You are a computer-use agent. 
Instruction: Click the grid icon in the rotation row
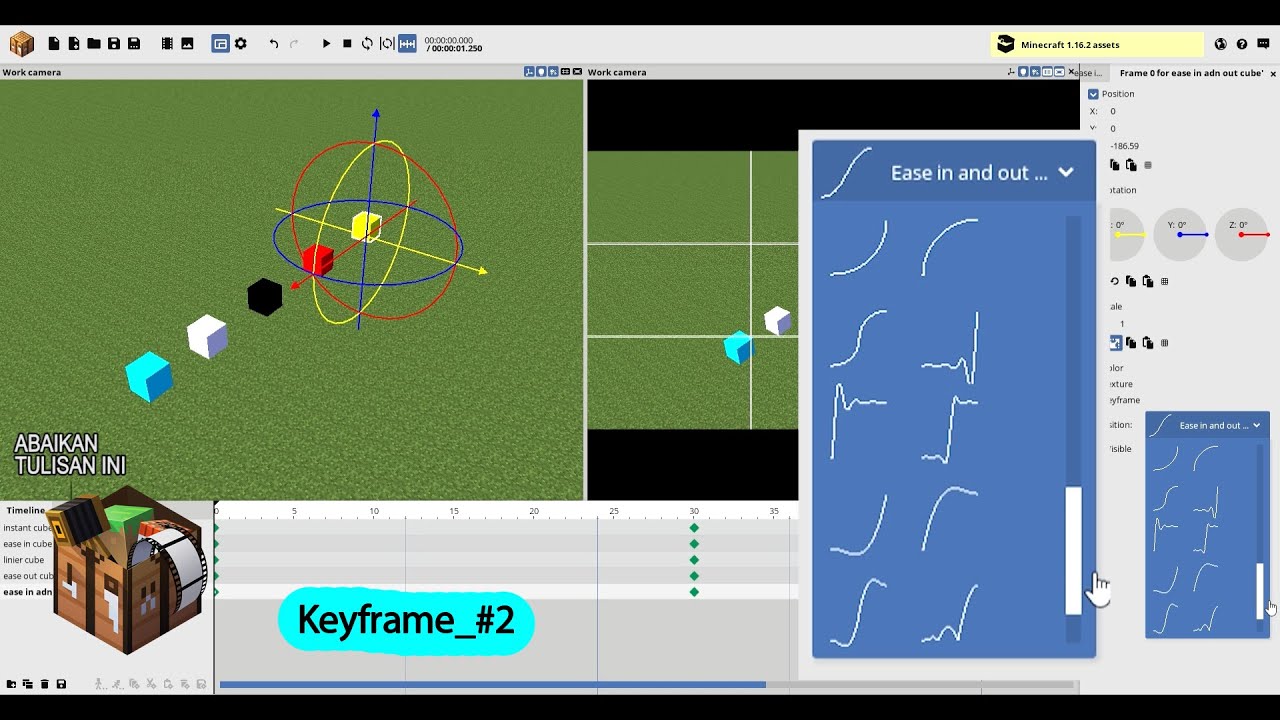click(x=1164, y=282)
